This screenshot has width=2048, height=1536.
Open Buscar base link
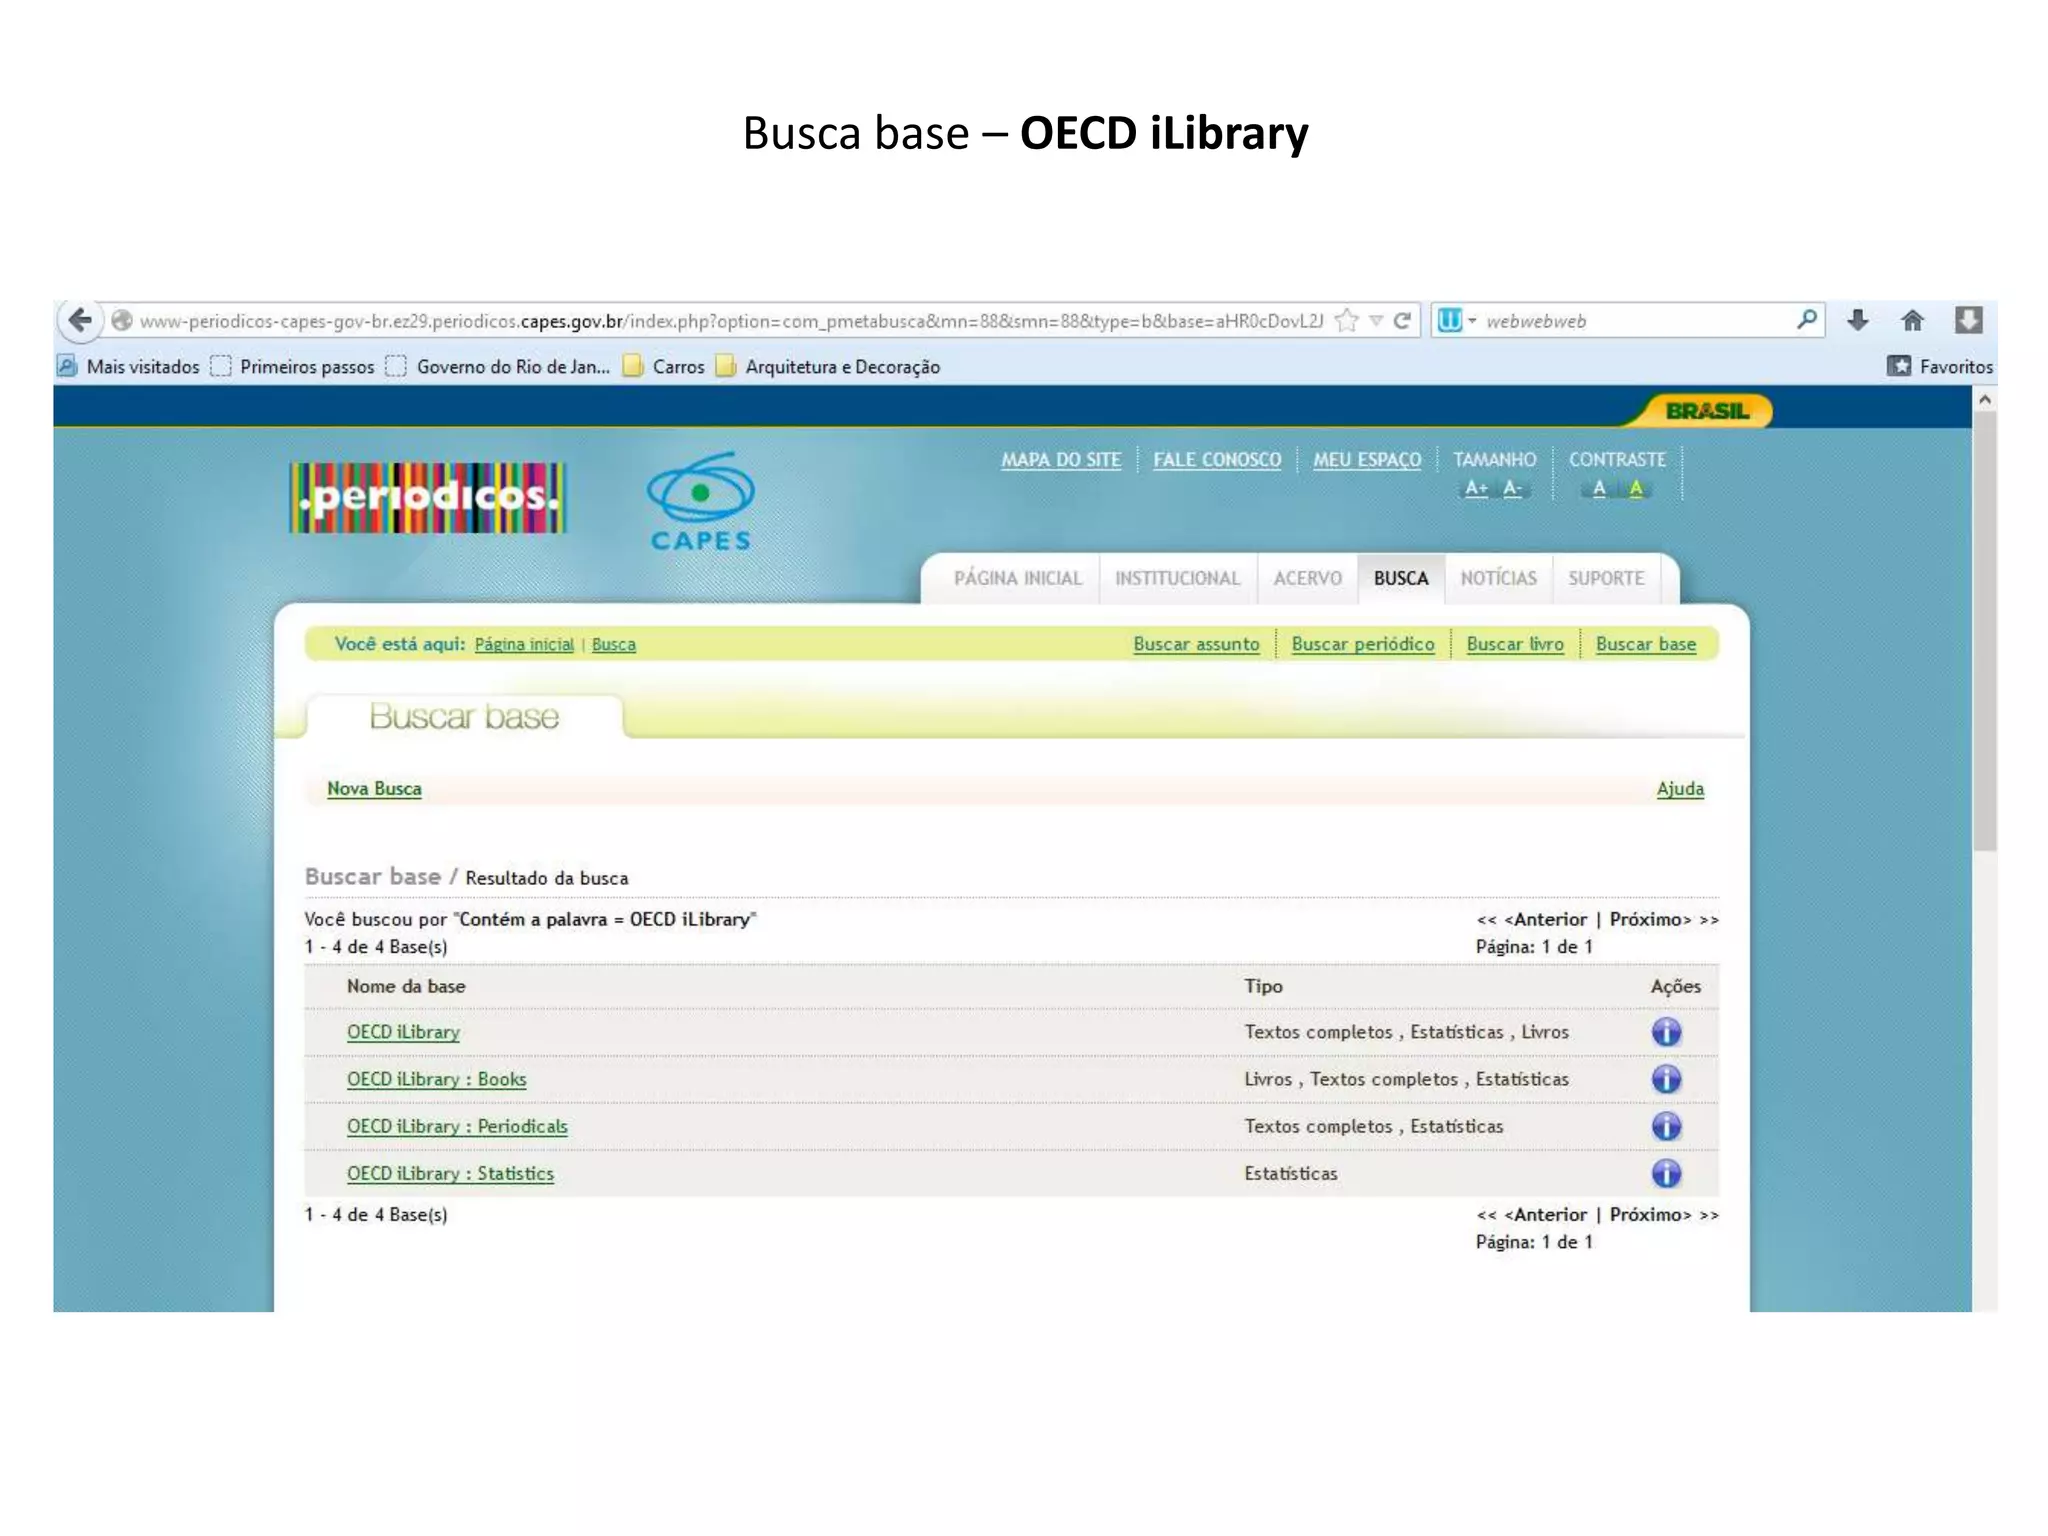coord(1646,645)
